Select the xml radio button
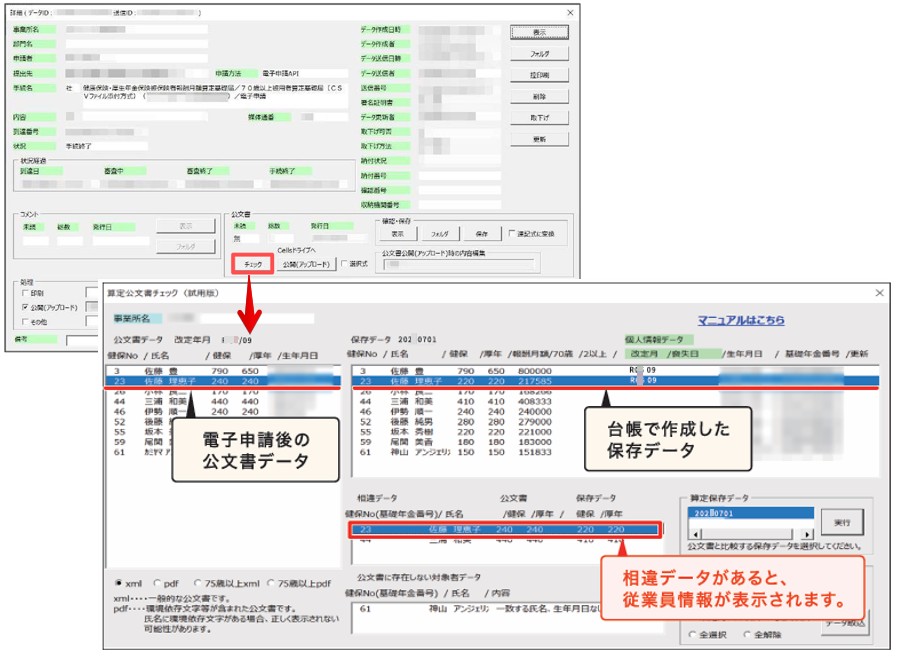897x657 pixels. pyautogui.click(x=118, y=583)
